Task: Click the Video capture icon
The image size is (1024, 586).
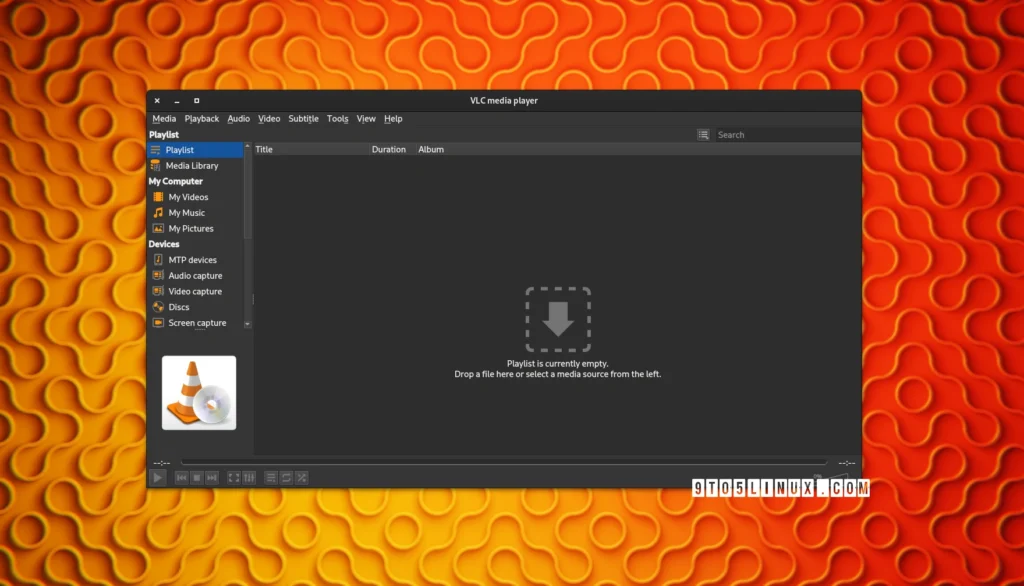Action: tap(158, 291)
